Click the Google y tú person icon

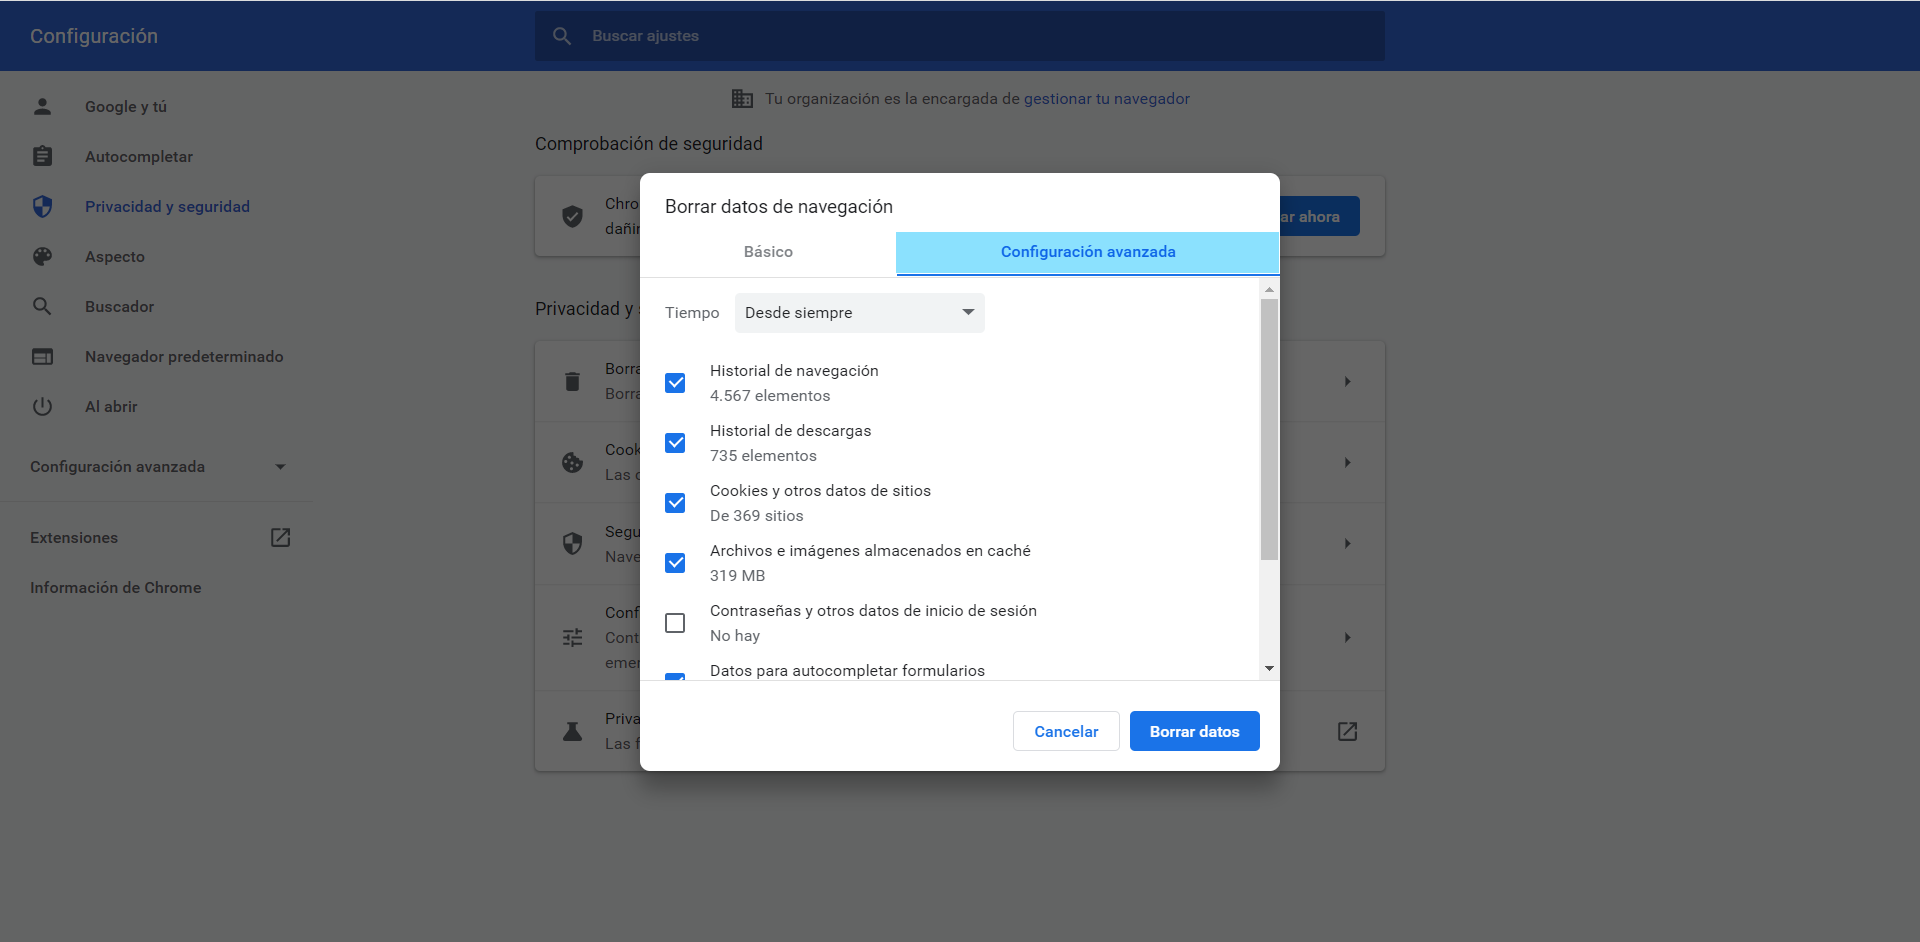(x=42, y=106)
